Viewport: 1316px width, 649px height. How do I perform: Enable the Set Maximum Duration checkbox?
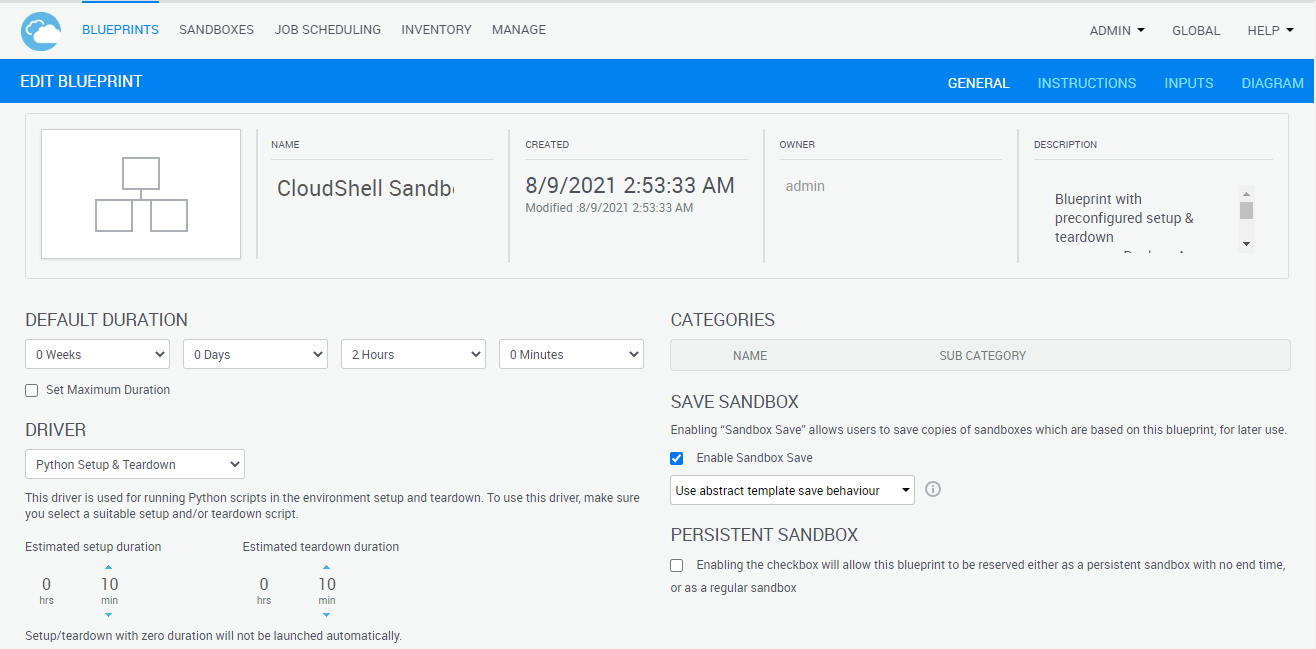(32, 390)
